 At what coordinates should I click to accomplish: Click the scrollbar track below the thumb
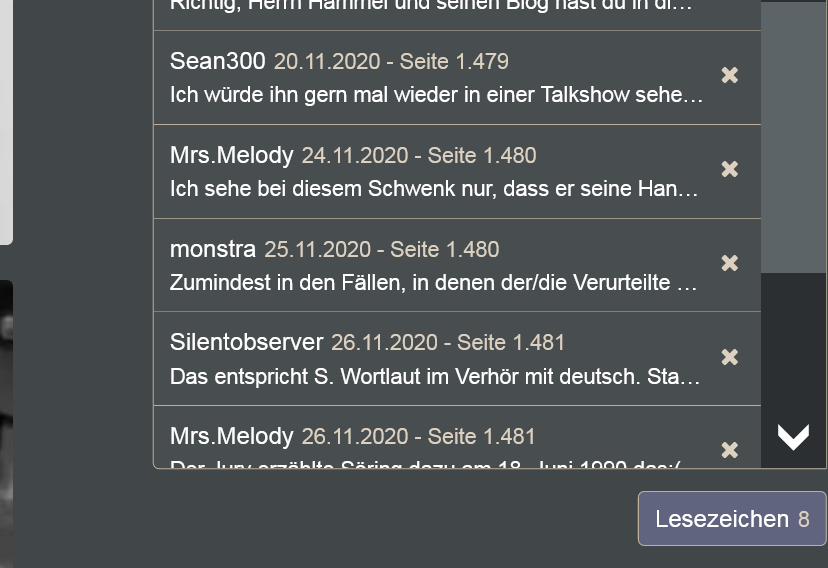(x=793, y=343)
